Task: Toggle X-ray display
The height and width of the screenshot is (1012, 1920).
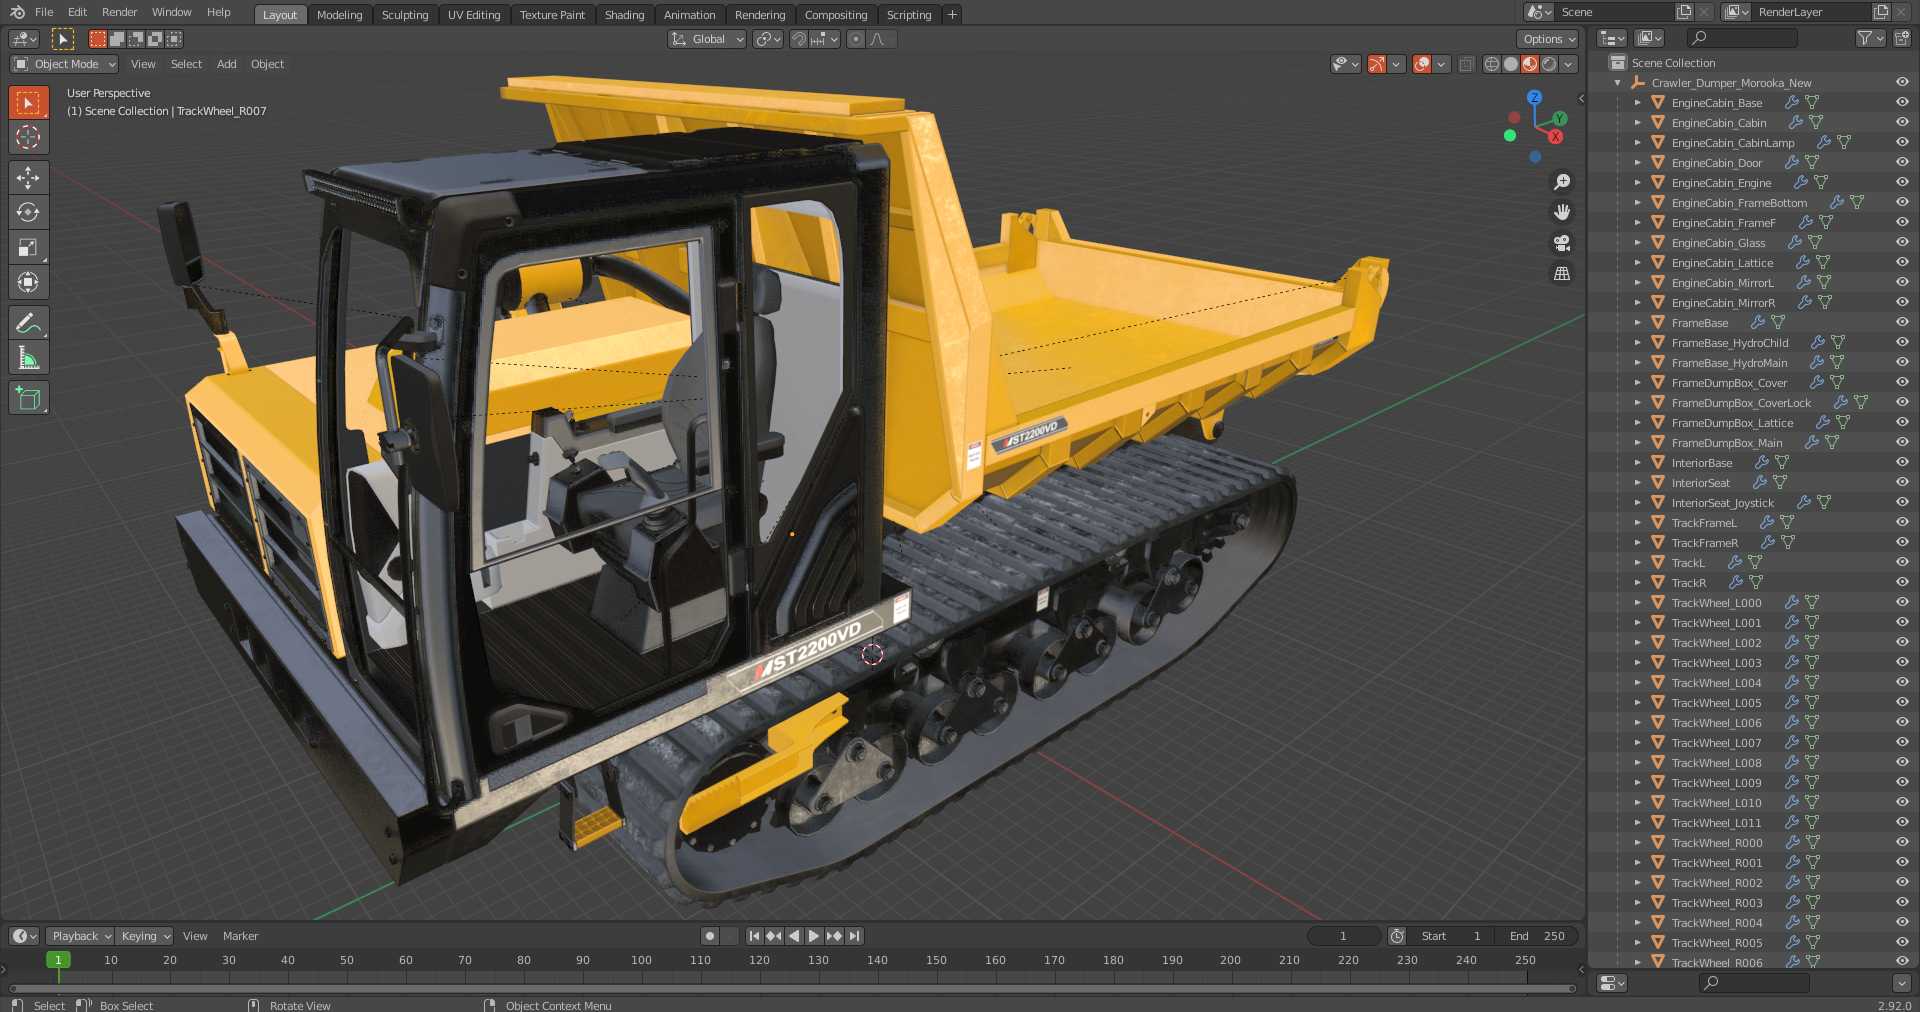Action: point(1466,64)
